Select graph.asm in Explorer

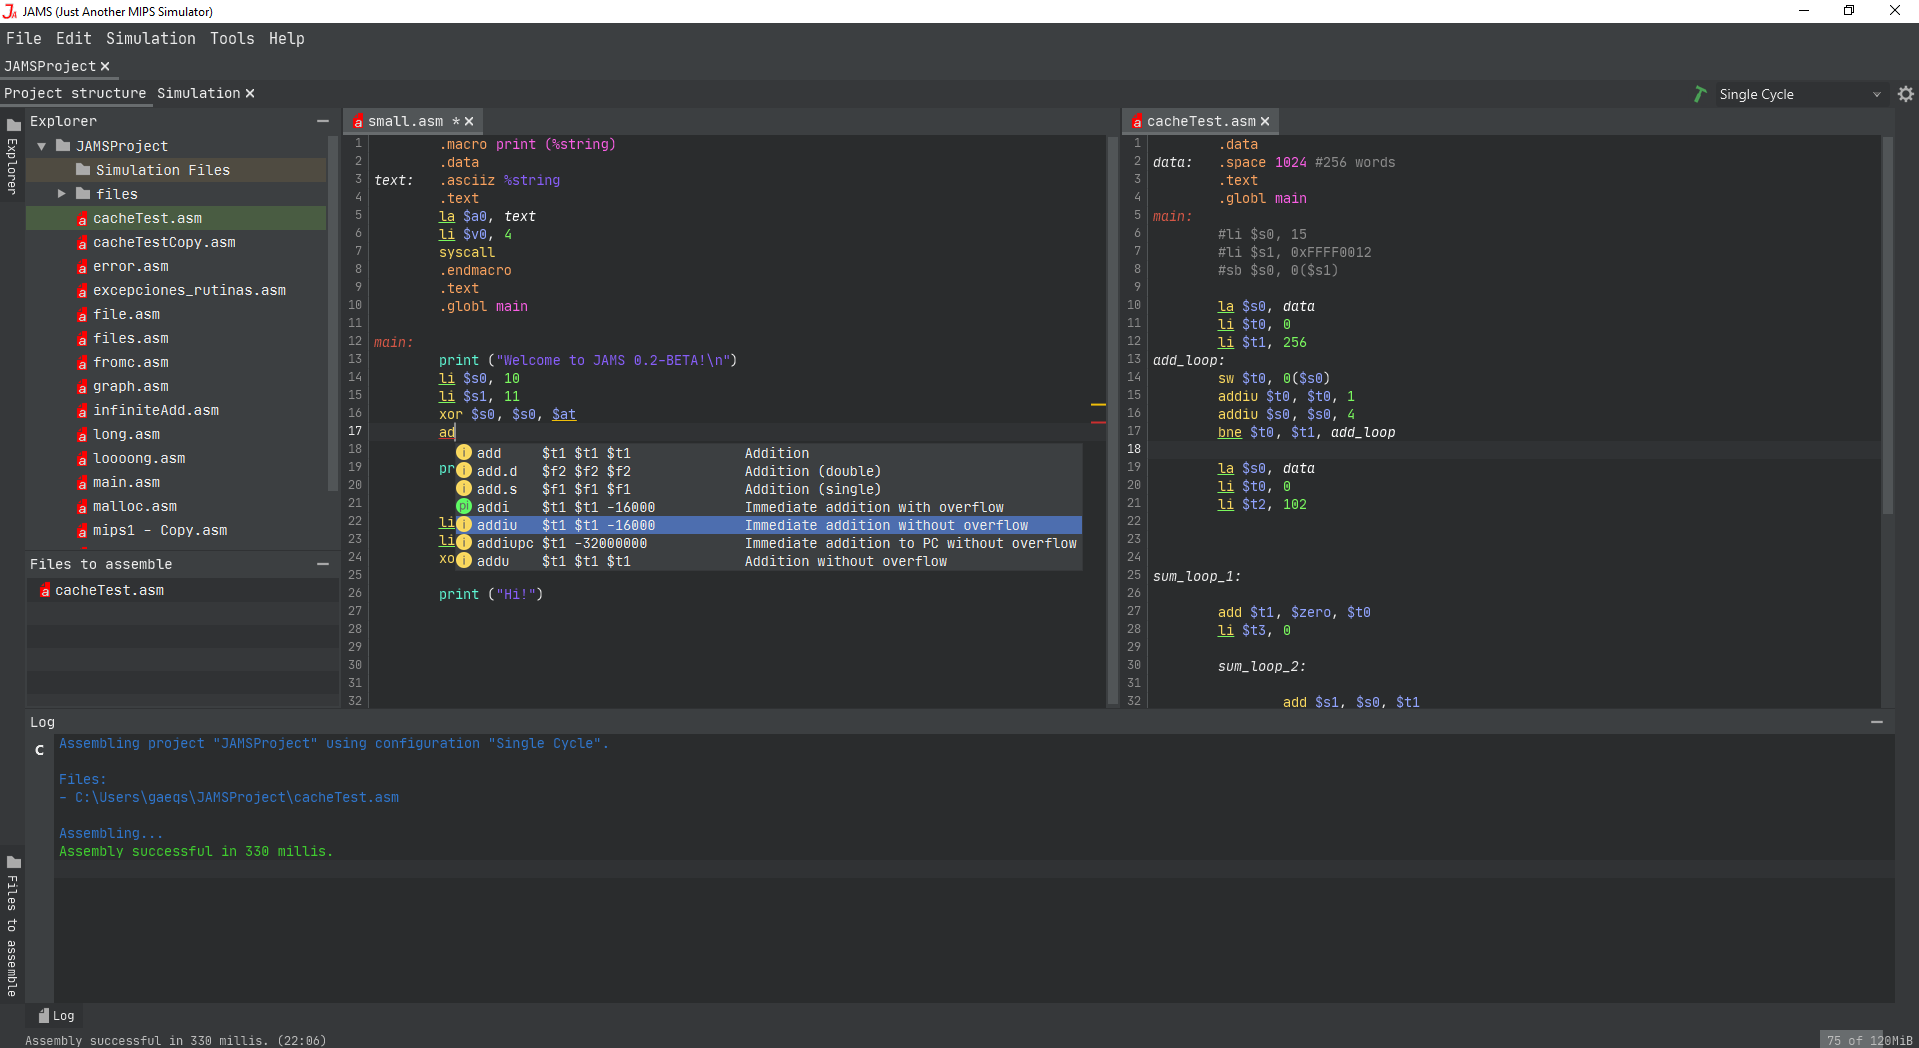(x=176, y=386)
